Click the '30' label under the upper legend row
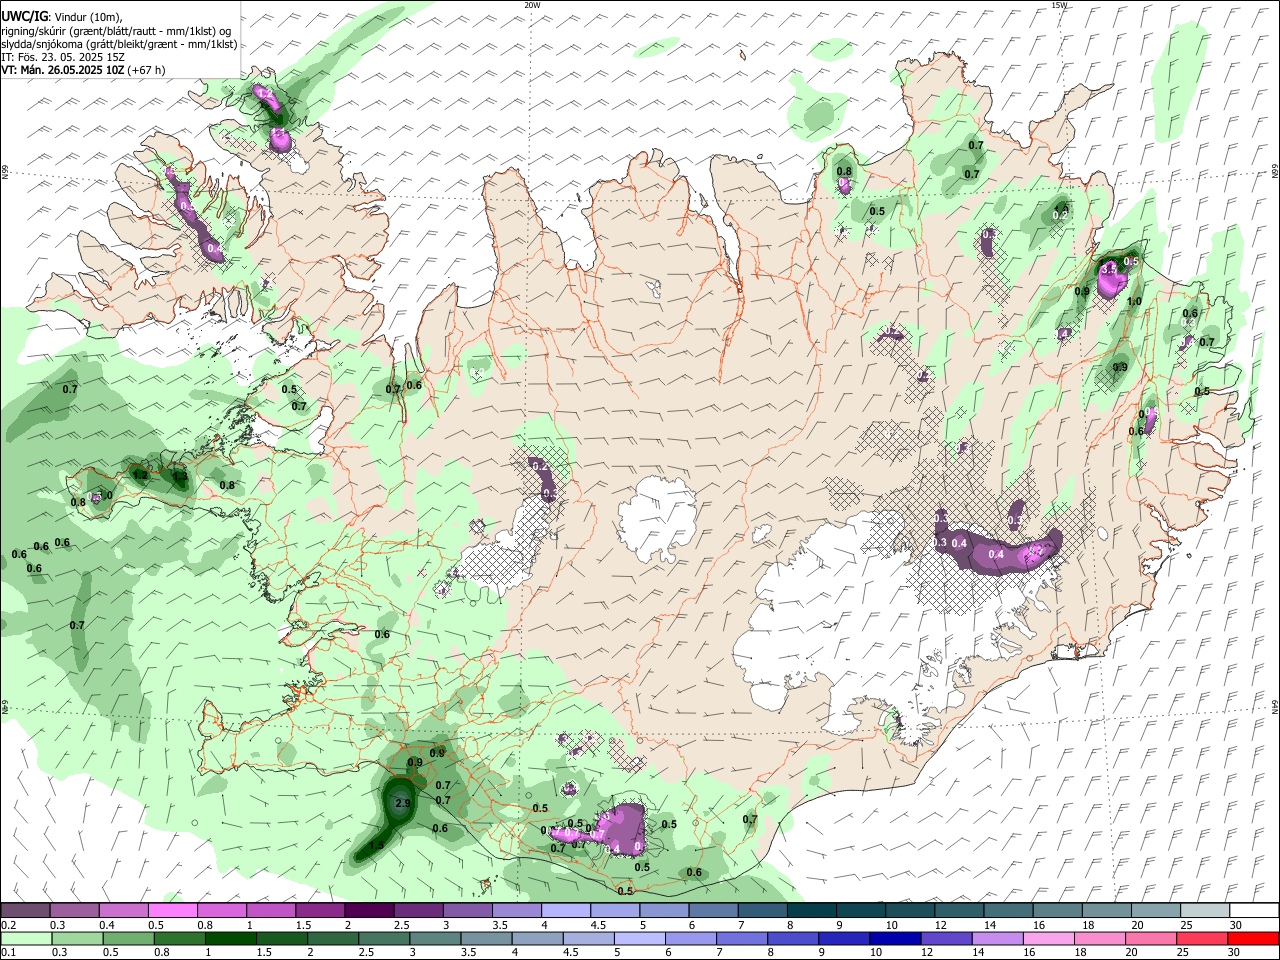Screen dimensions: 1280x960 click(x=1235, y=925)
